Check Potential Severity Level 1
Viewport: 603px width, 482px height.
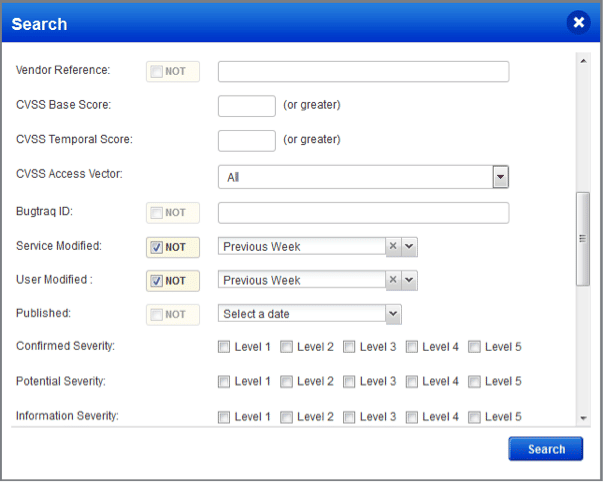point(223,382)
